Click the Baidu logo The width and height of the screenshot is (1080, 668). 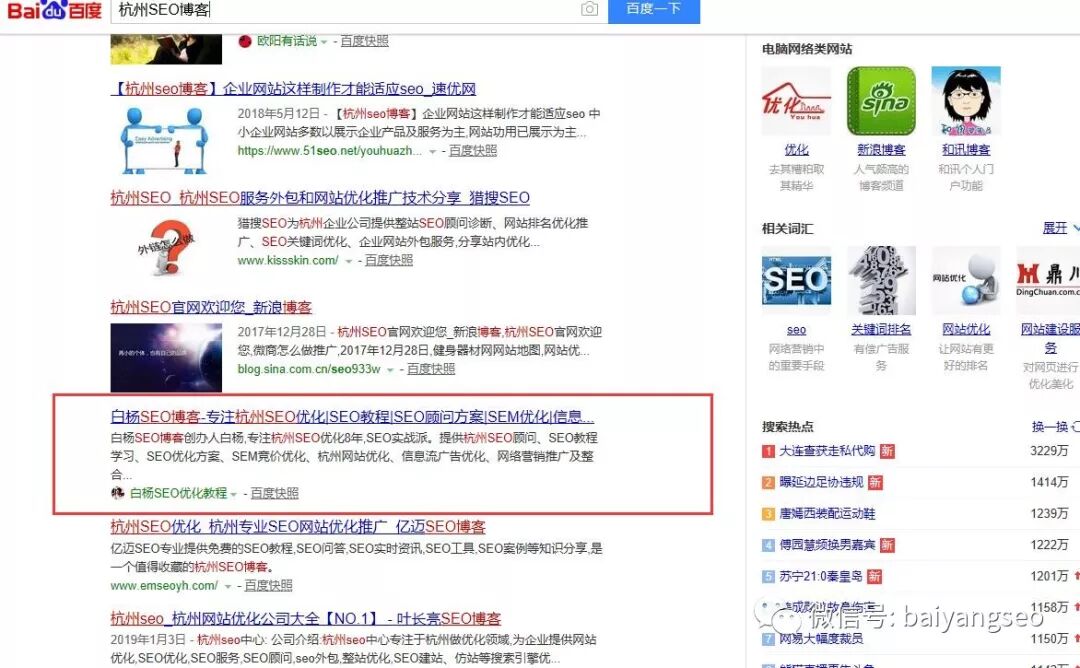click(x=55, y=12)
